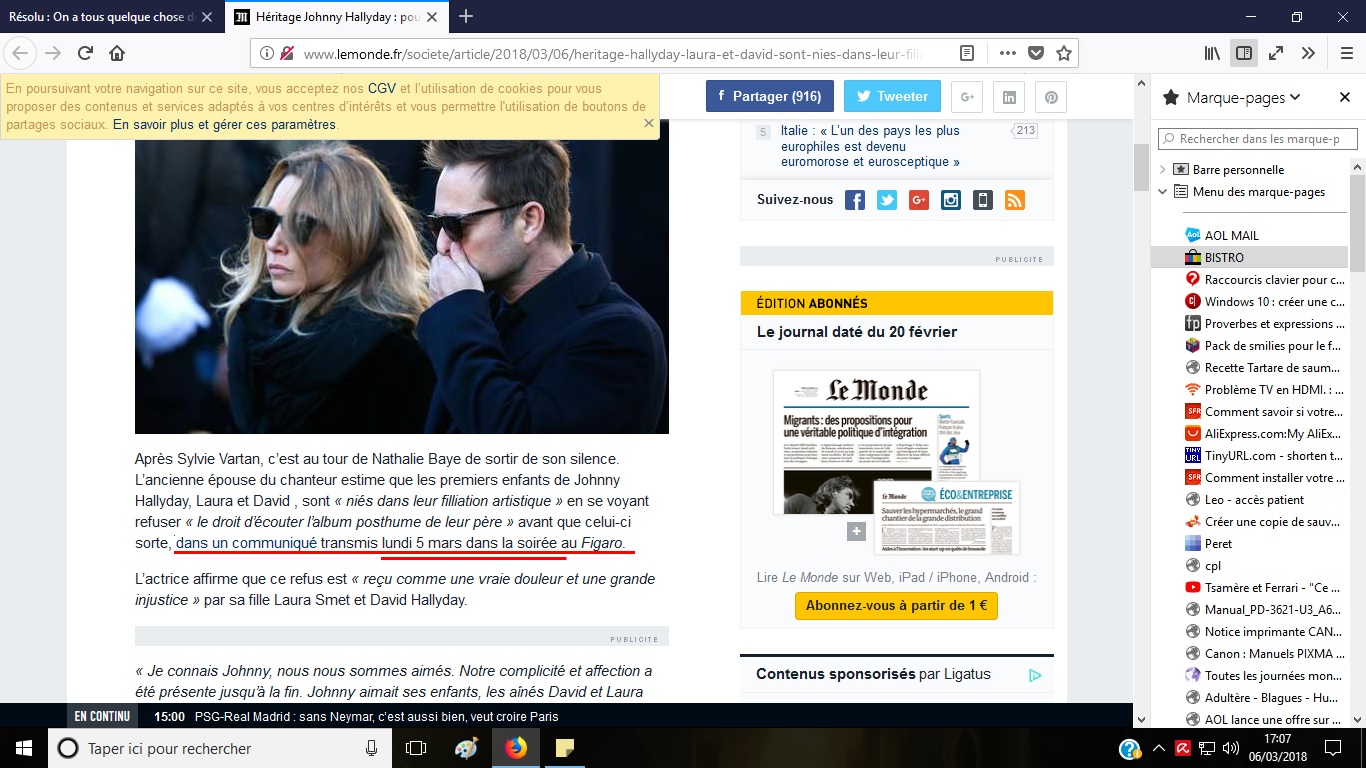This screenshot has width=1366, height=768.
Task: Open a new tab with plus button
Action: tap(466, 16)
